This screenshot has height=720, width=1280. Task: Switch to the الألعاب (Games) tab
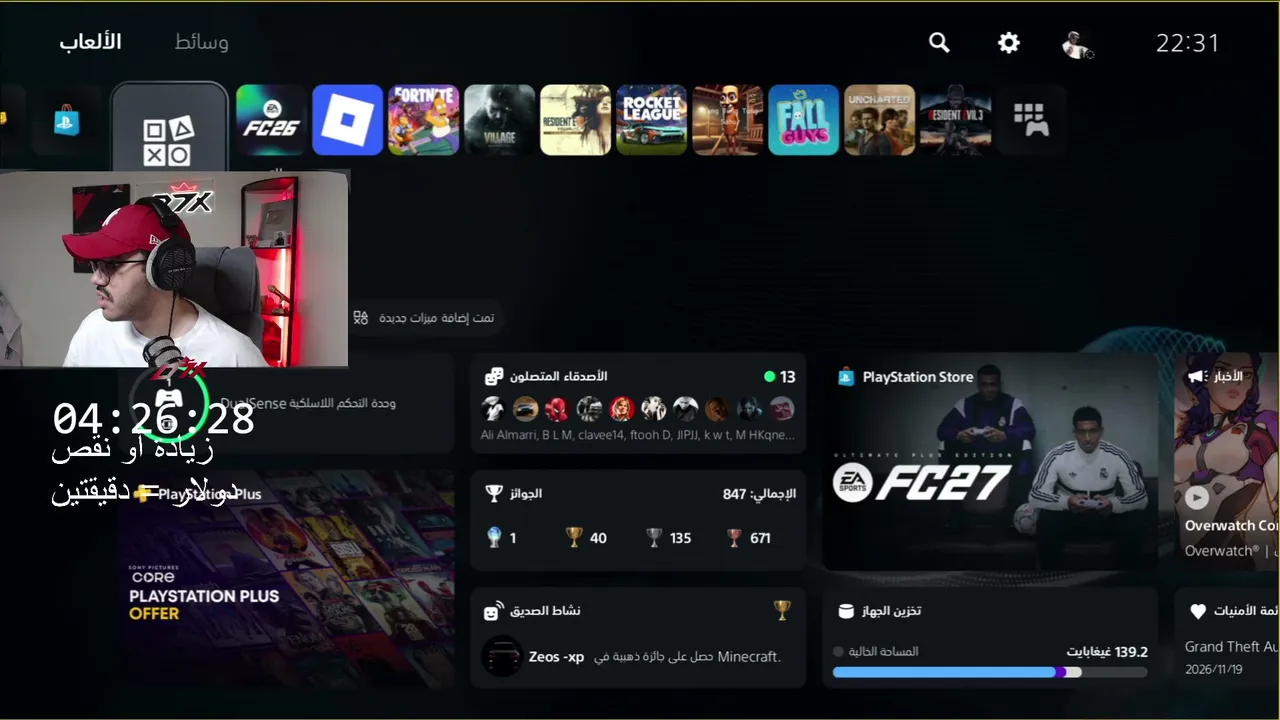(90, 42)
